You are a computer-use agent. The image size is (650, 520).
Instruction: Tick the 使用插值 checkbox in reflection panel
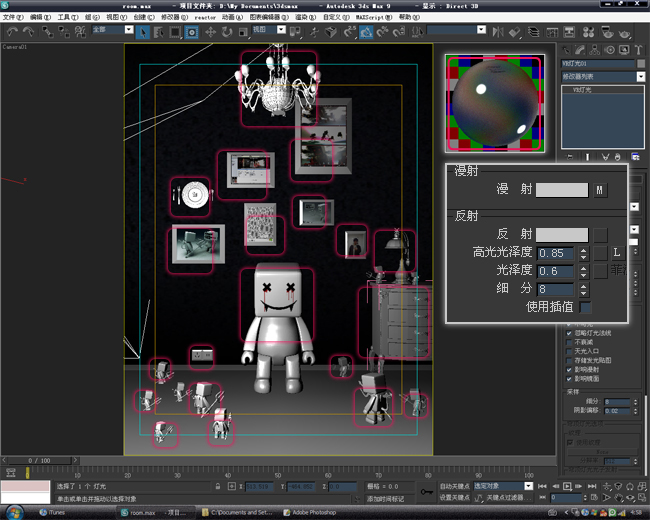585,307
